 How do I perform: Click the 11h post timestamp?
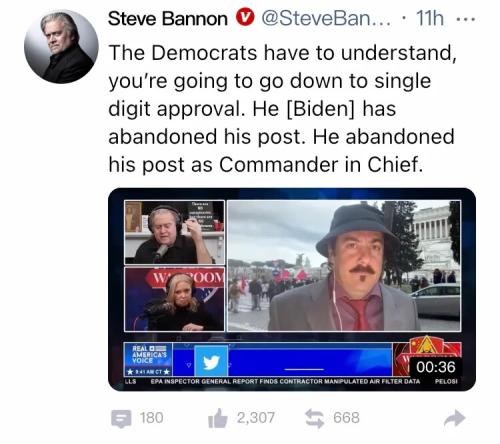pyautogui.click(x=430, y=18)
